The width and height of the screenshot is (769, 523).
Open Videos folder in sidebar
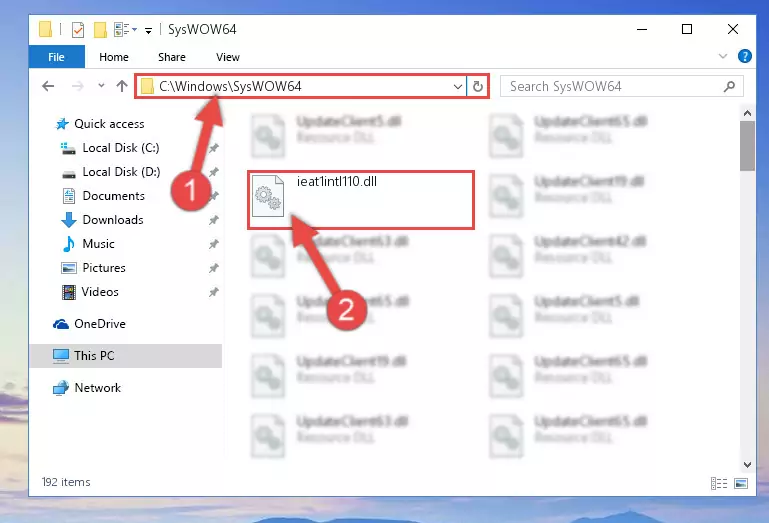pyautogui.click(x=100, y=292)
